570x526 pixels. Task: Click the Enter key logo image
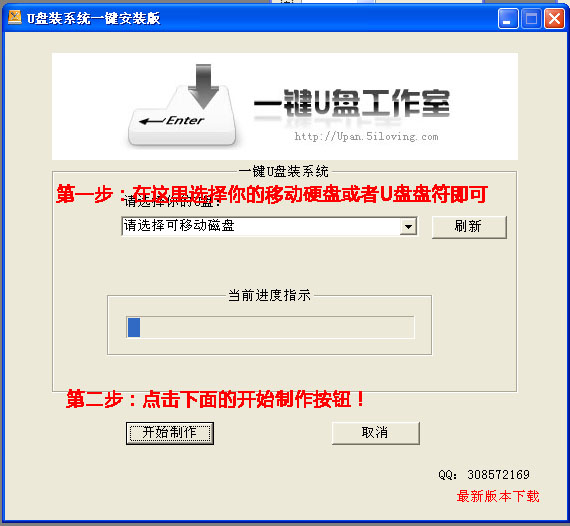[182, 115]
